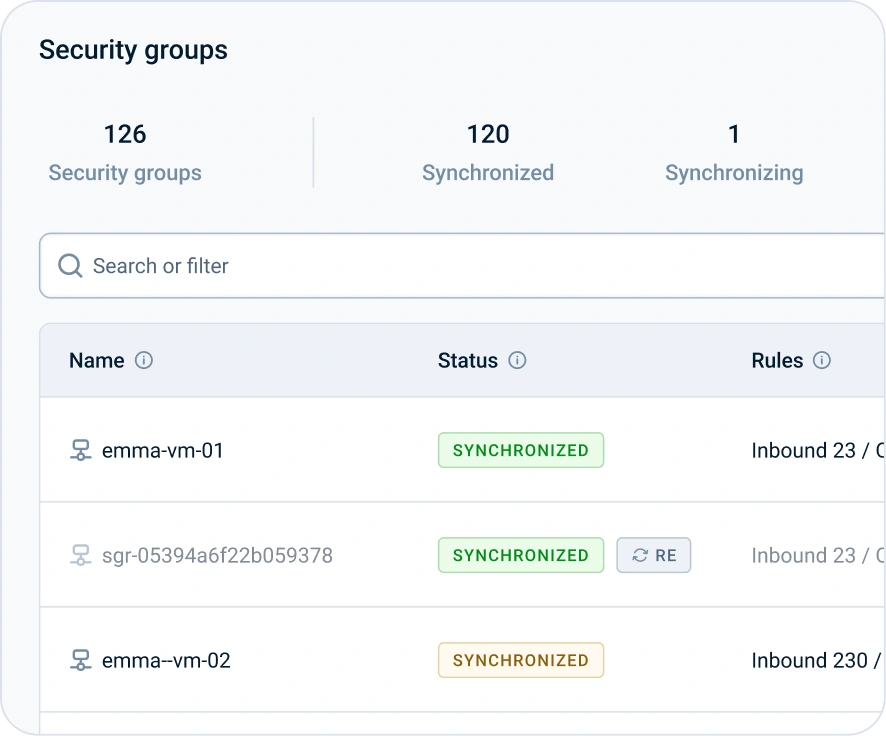Screen dimensions: 886x736
Task: Click the network icon beside emma-vm-01
Action: point(80,450)
